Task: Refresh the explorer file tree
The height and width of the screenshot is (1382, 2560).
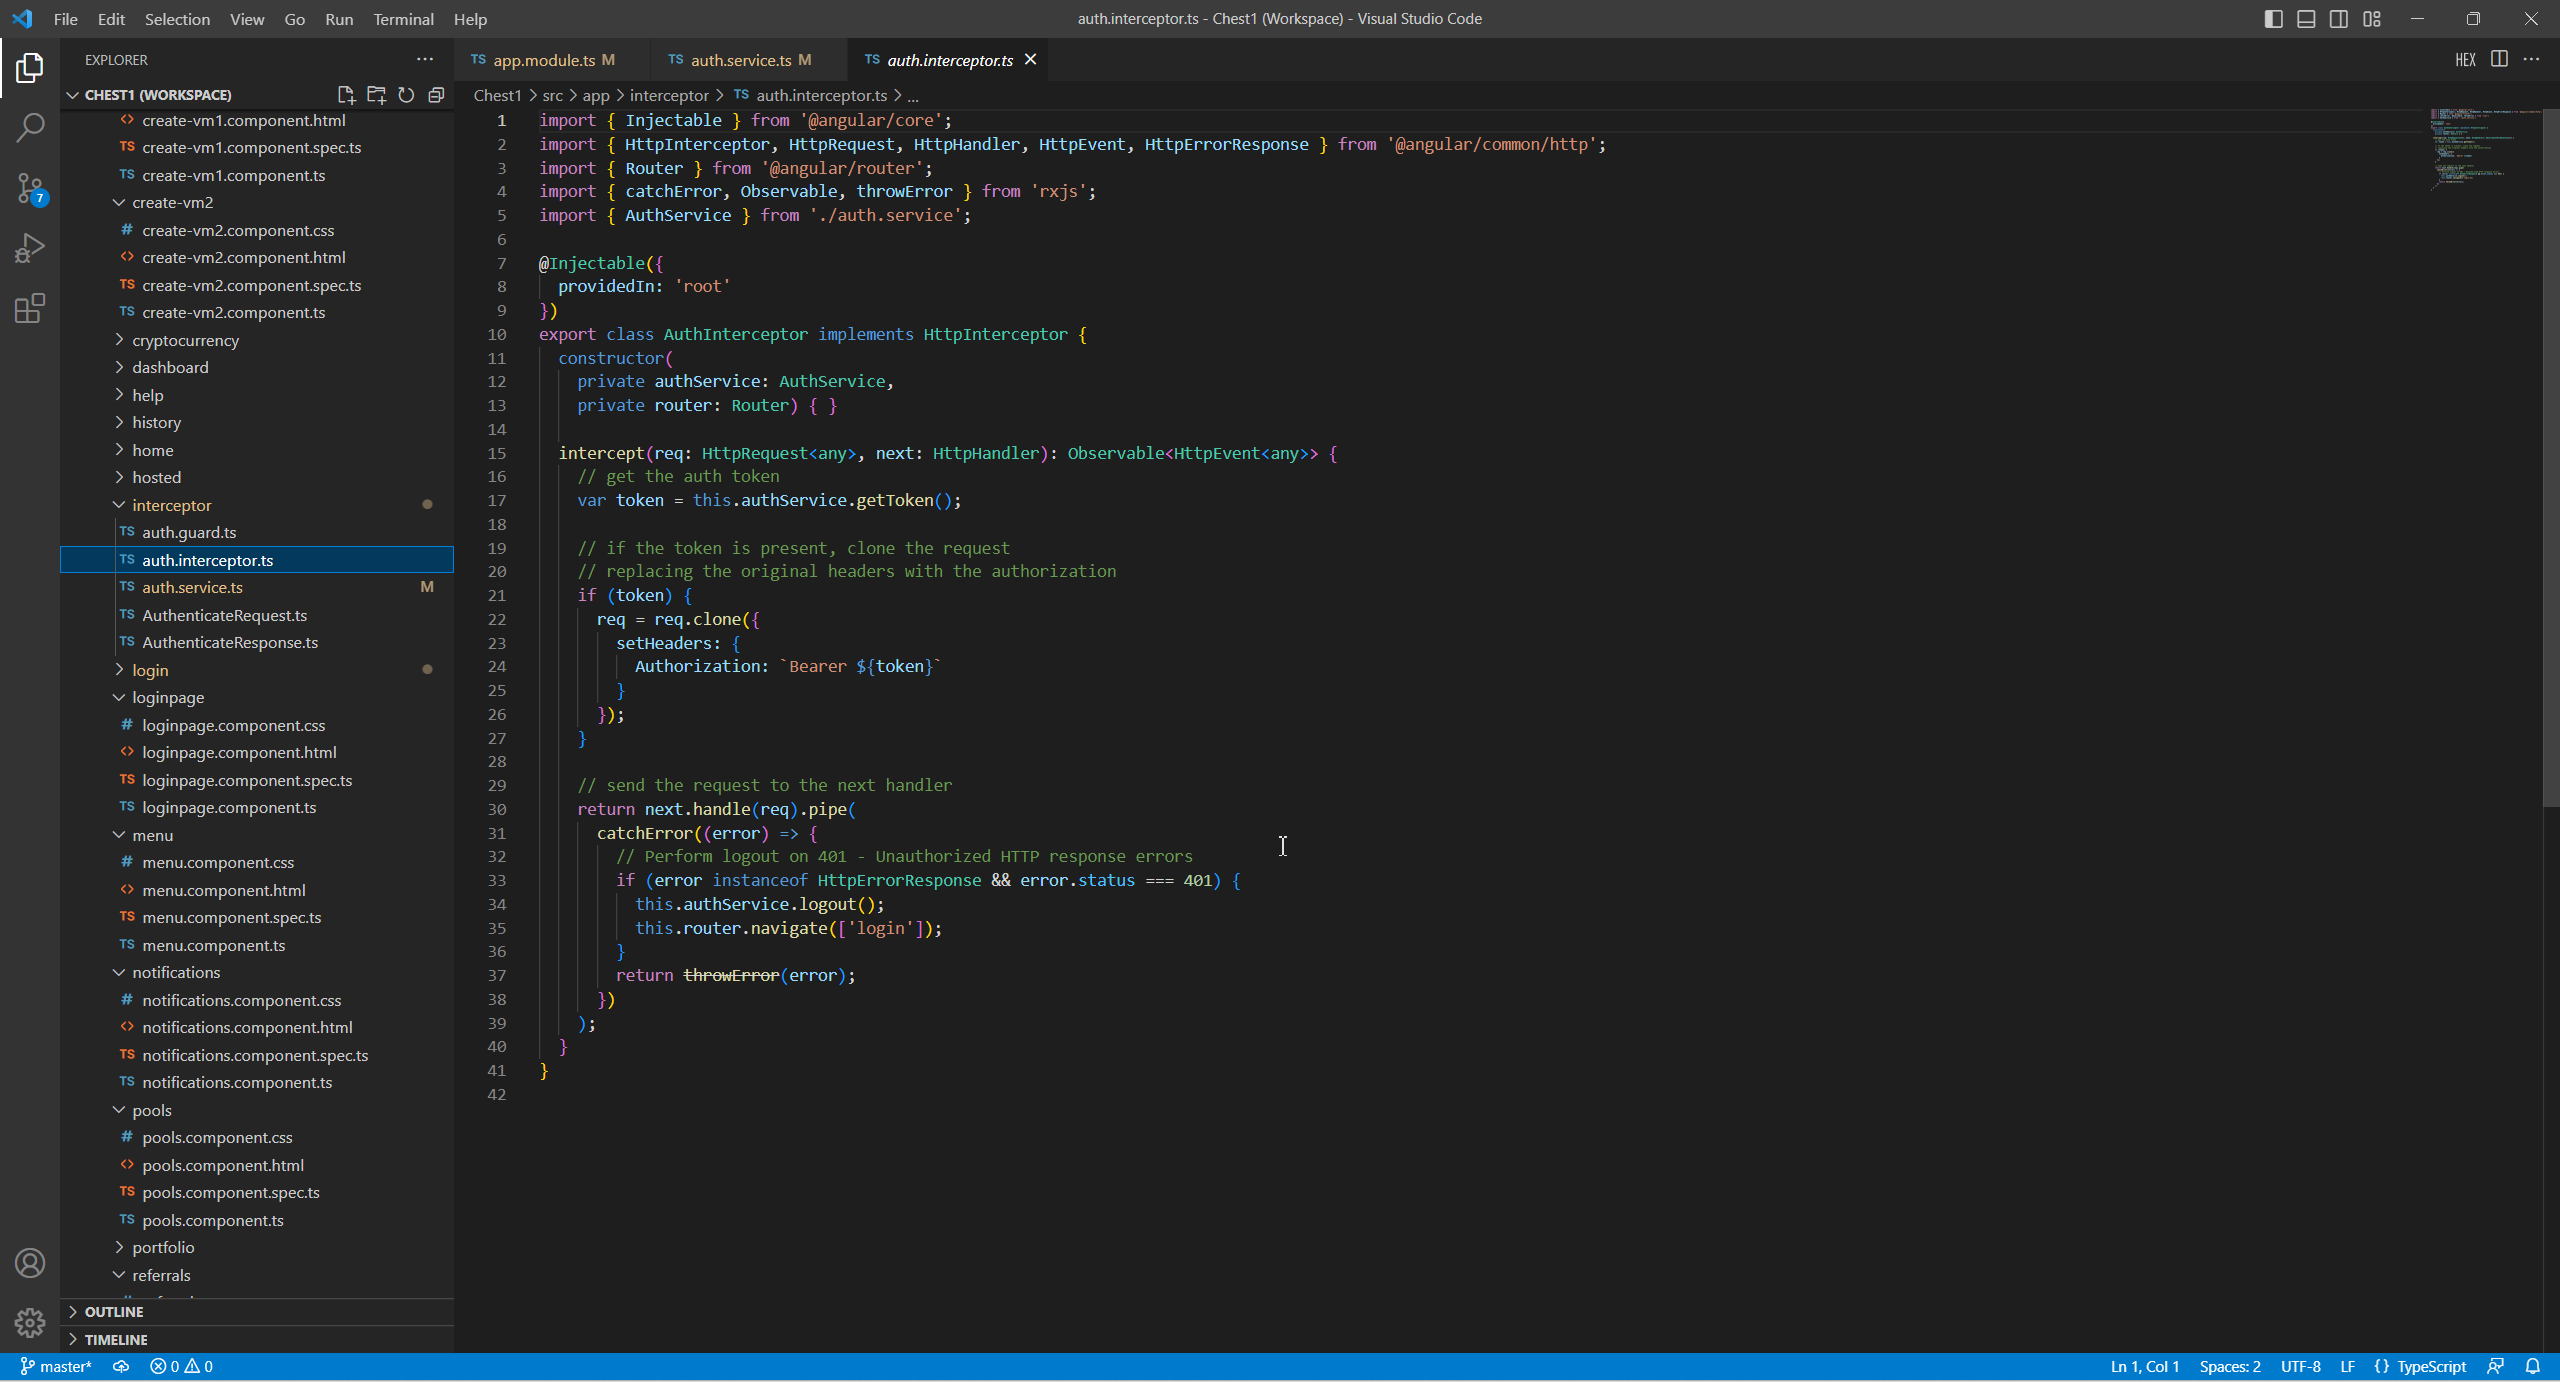Action: pyautogui.click(x=406, y=95)
